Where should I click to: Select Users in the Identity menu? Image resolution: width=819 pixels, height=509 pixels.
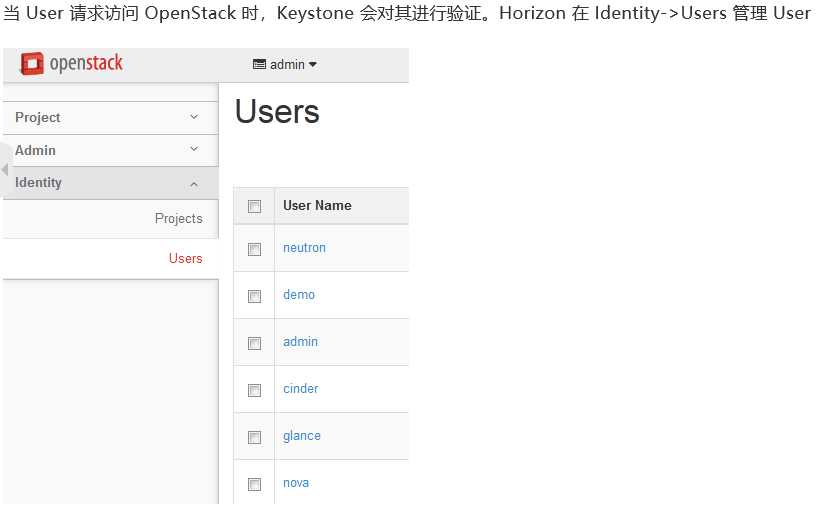185,258
